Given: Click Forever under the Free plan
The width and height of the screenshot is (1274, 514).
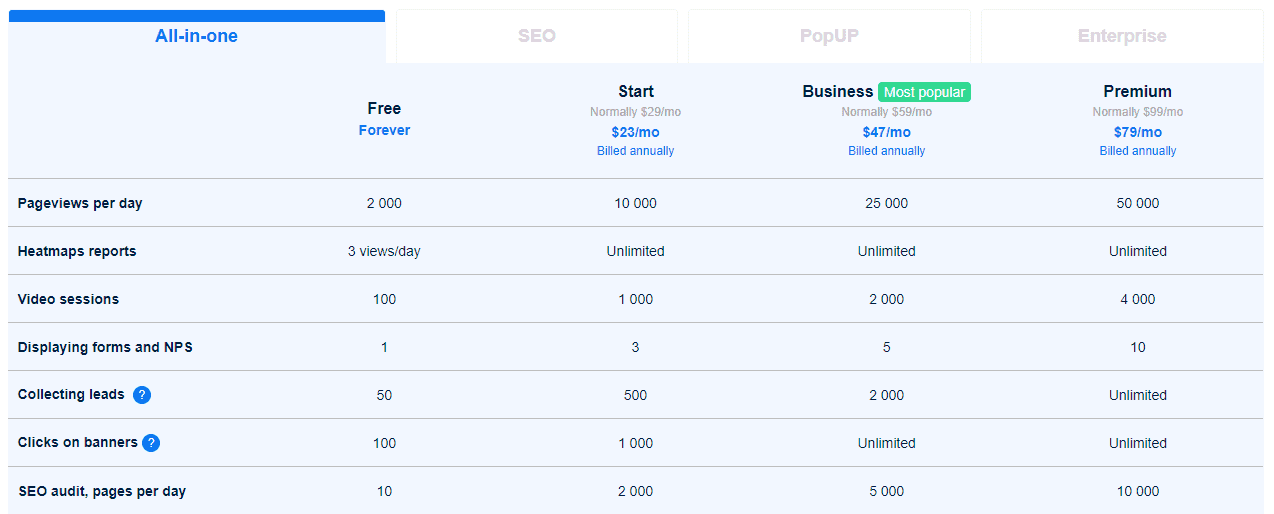Looking at the screenshot, I should point(384,130).
